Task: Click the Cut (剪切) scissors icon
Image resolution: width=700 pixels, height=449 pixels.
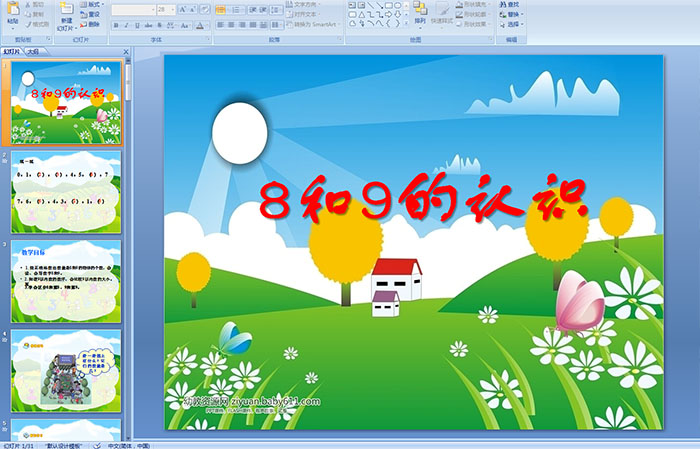Action: 29,4
